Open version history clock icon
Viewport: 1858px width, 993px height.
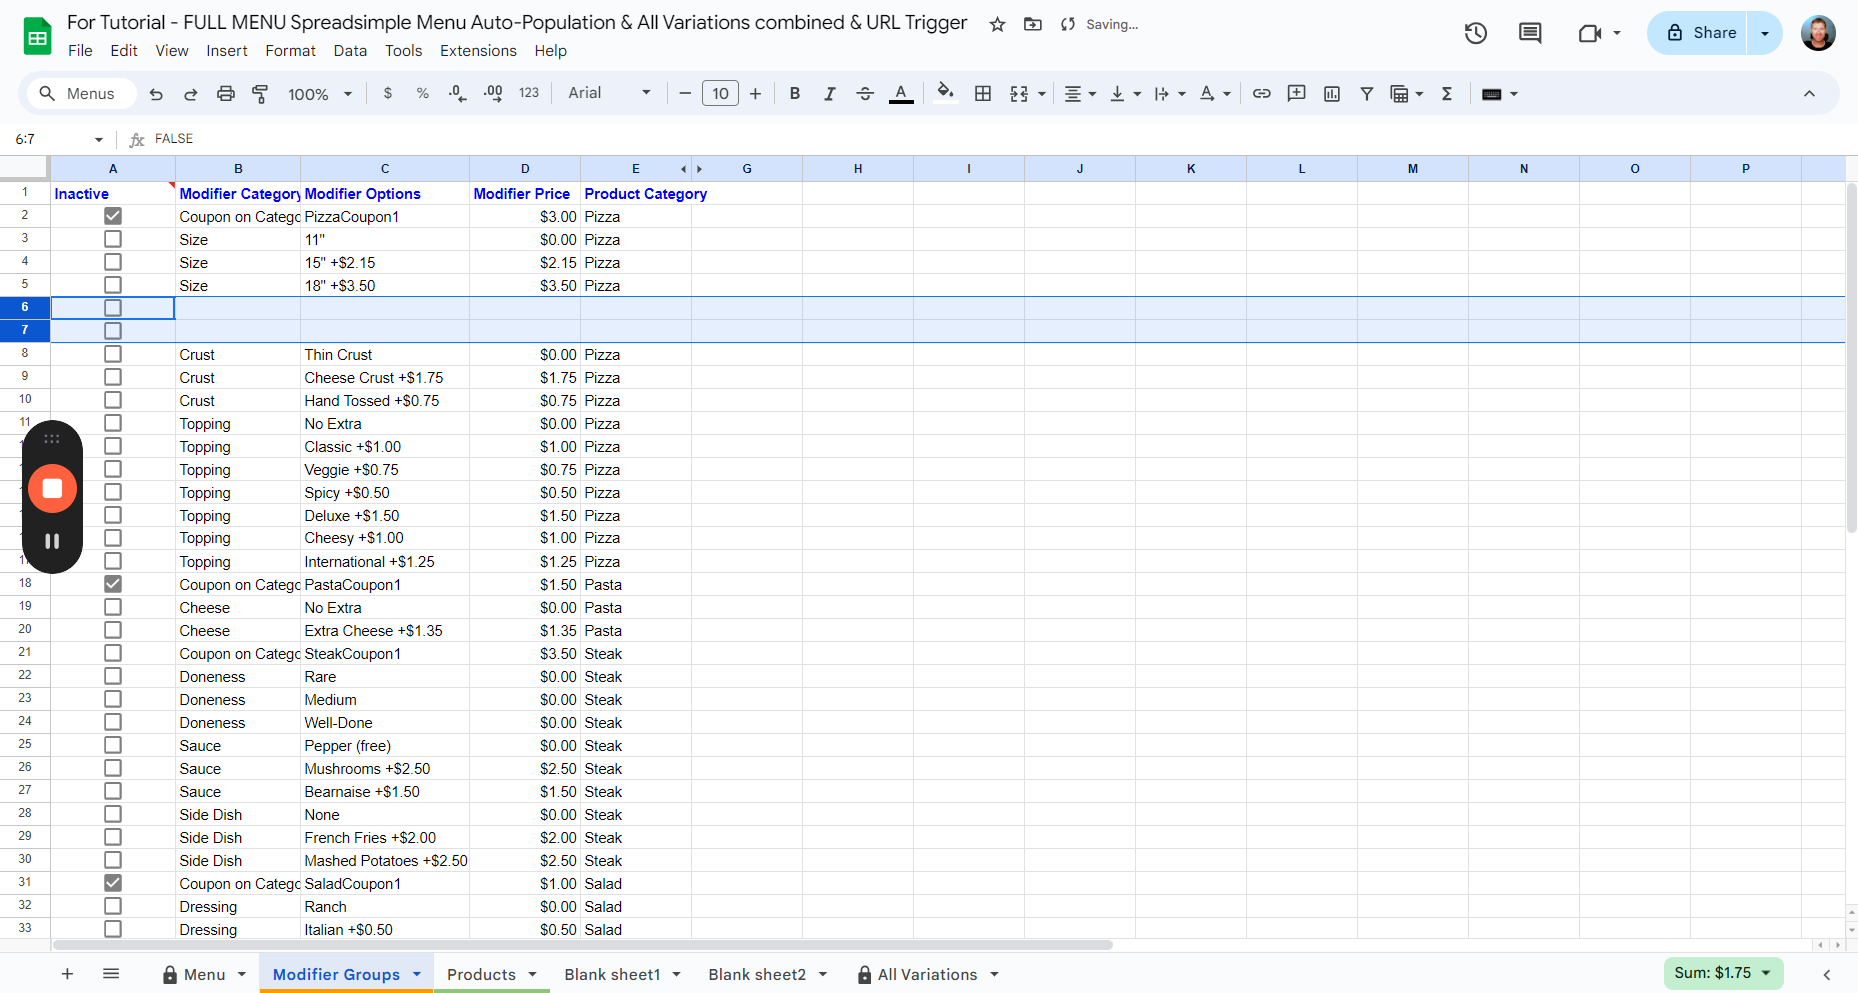click(x=1476, y=33)
